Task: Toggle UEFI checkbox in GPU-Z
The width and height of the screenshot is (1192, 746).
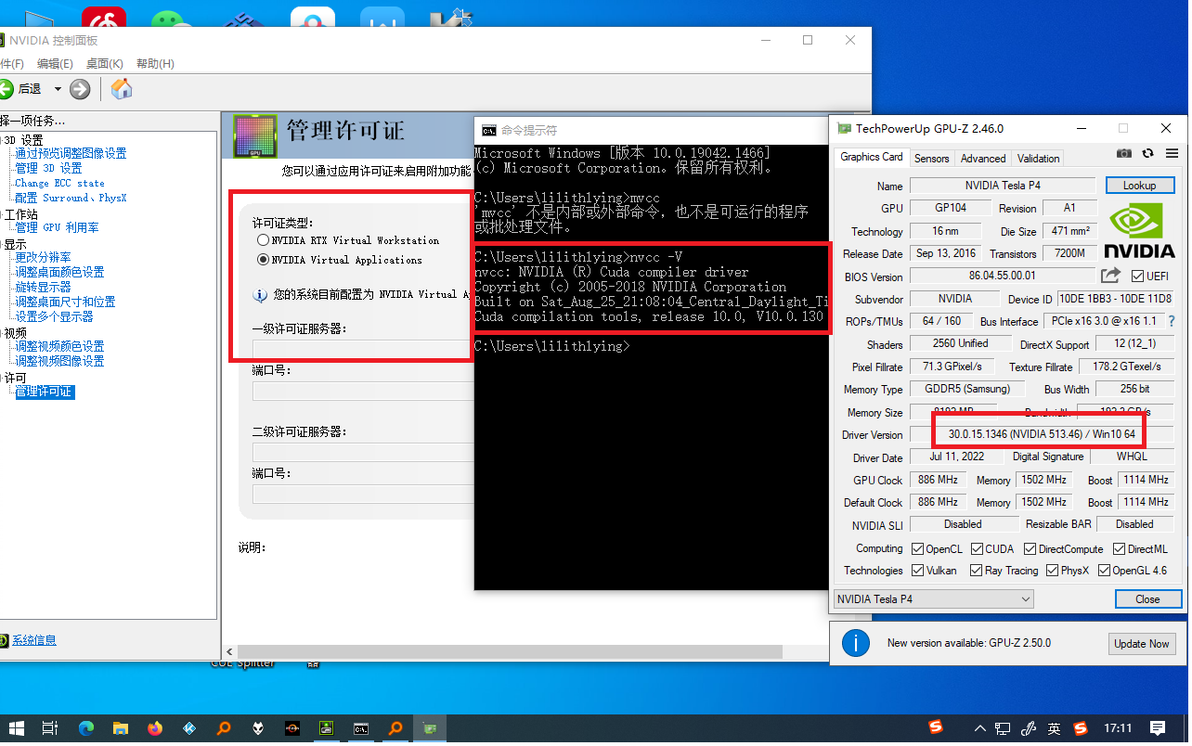Action: point(1137,276)
